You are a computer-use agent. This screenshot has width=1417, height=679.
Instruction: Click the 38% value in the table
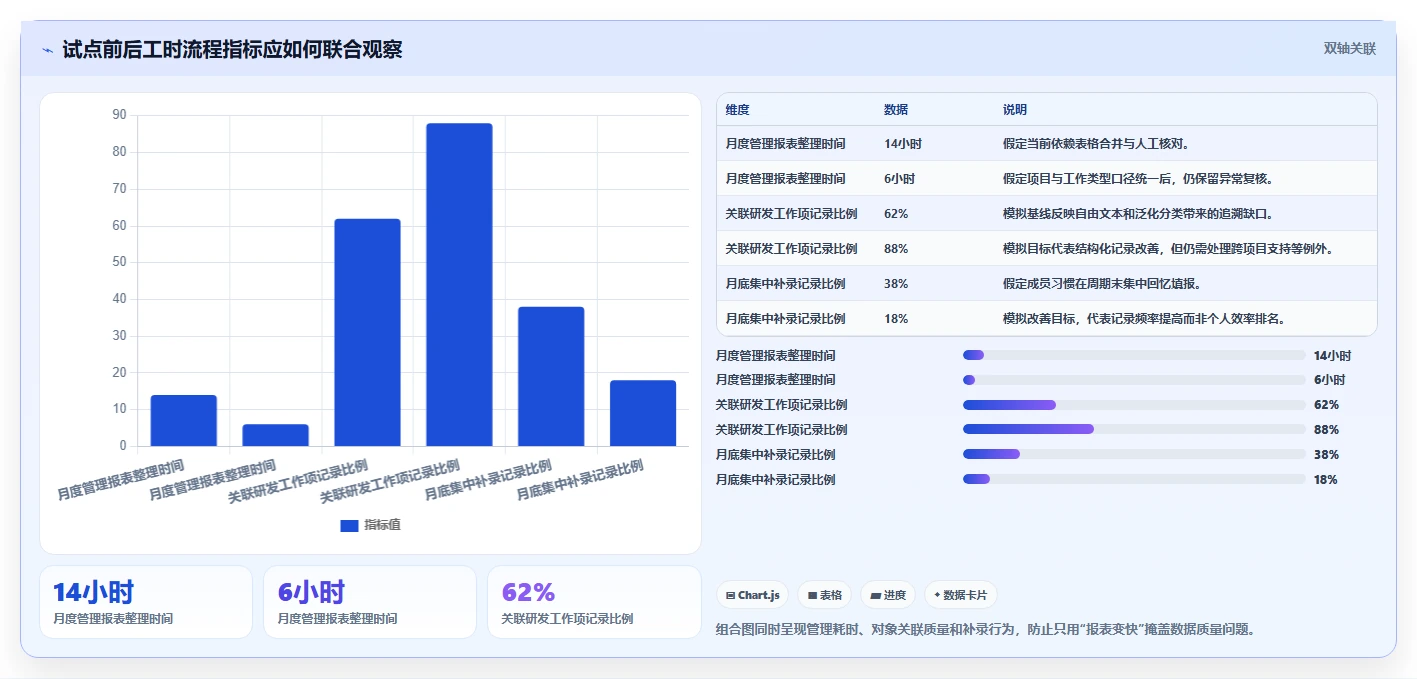tap(896, 284)
